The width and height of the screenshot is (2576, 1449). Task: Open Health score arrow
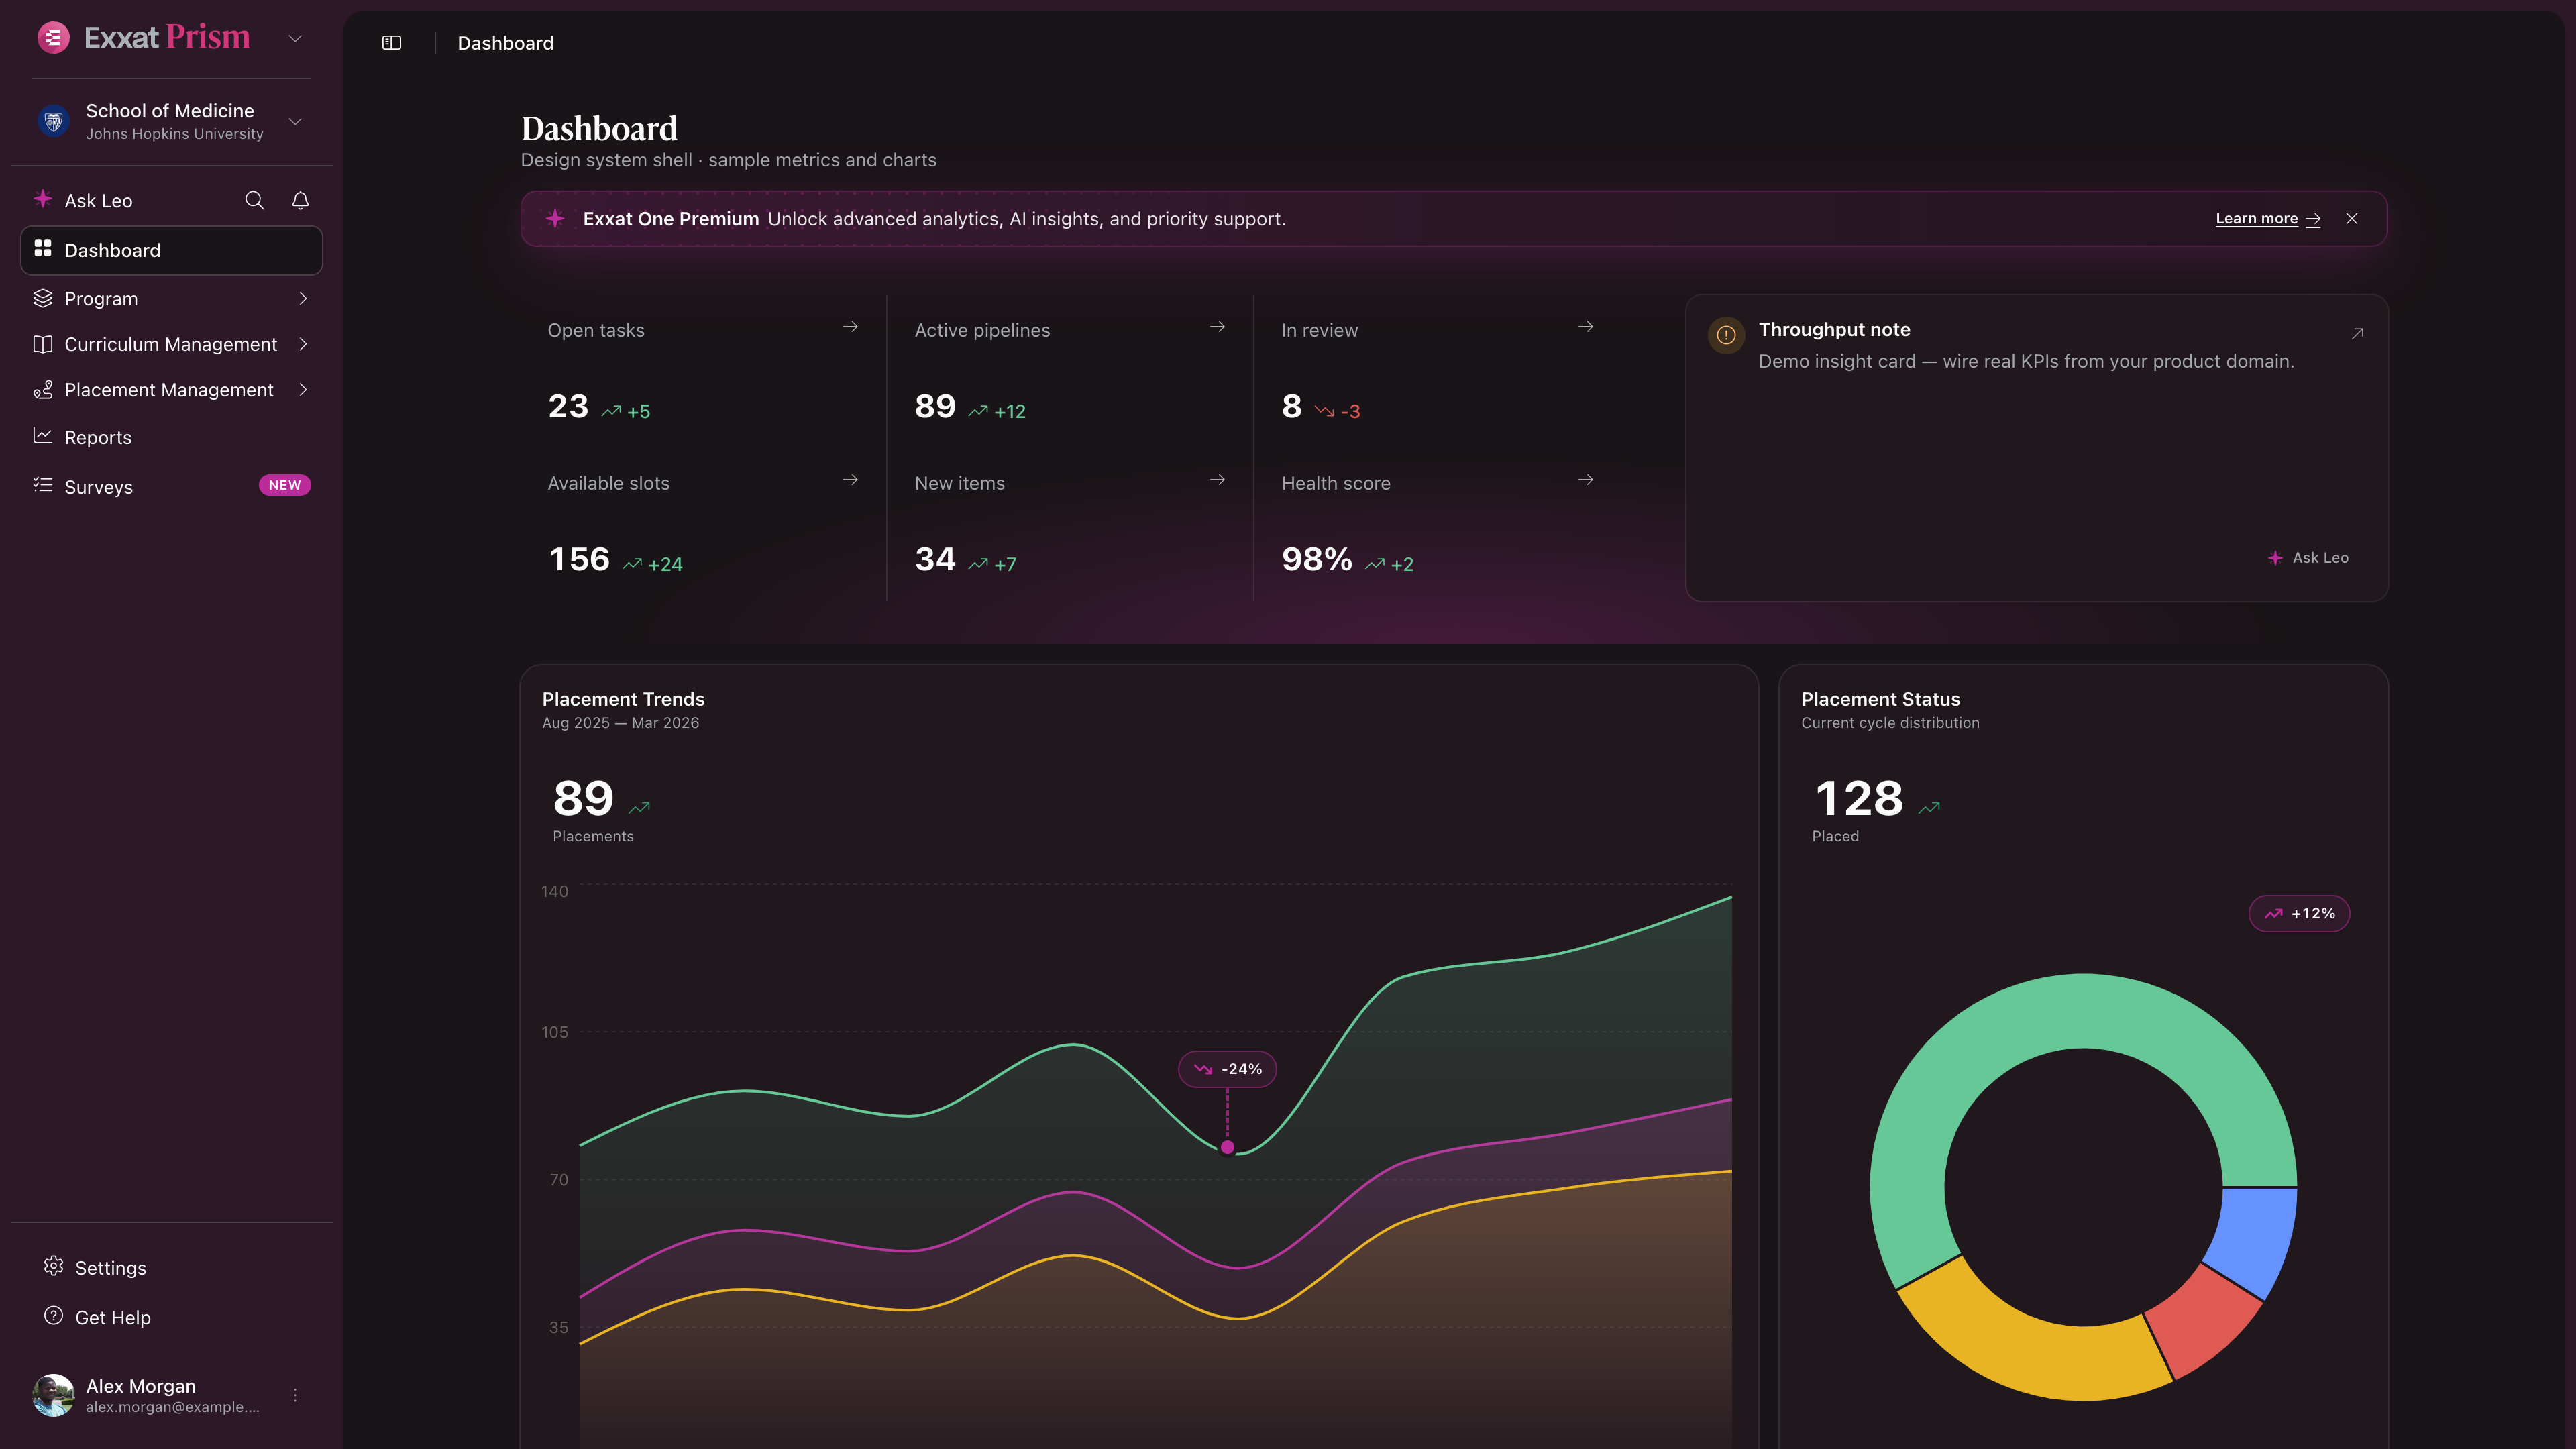click(1585, 480)
